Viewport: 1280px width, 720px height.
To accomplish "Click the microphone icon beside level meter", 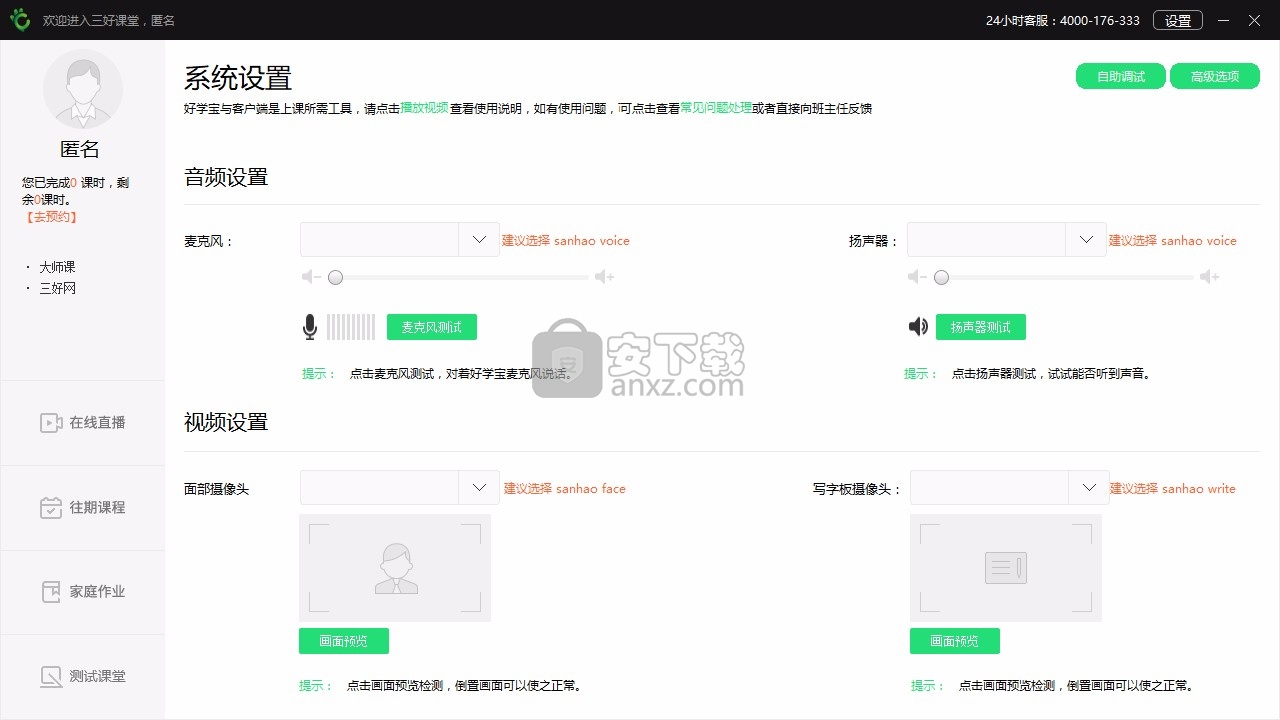I will click(x=310, y=326).
